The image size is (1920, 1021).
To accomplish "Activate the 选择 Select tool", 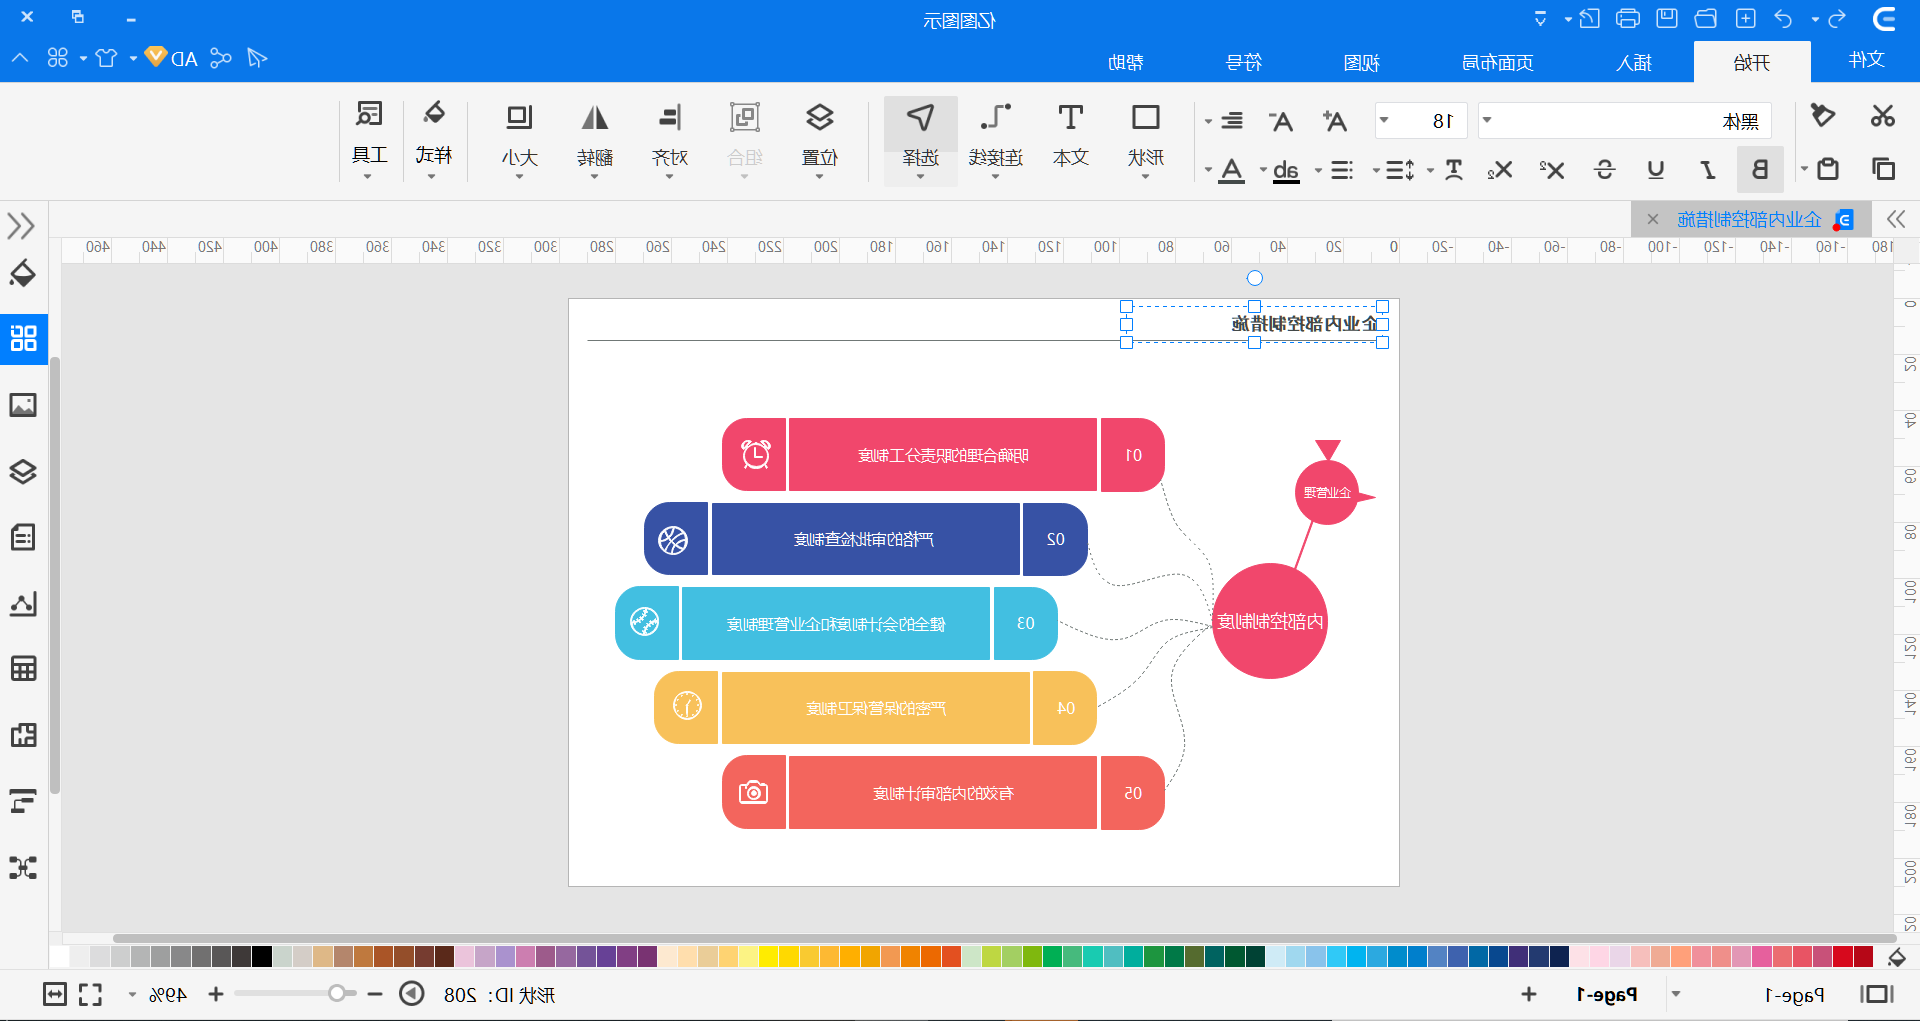I will 921,139.
